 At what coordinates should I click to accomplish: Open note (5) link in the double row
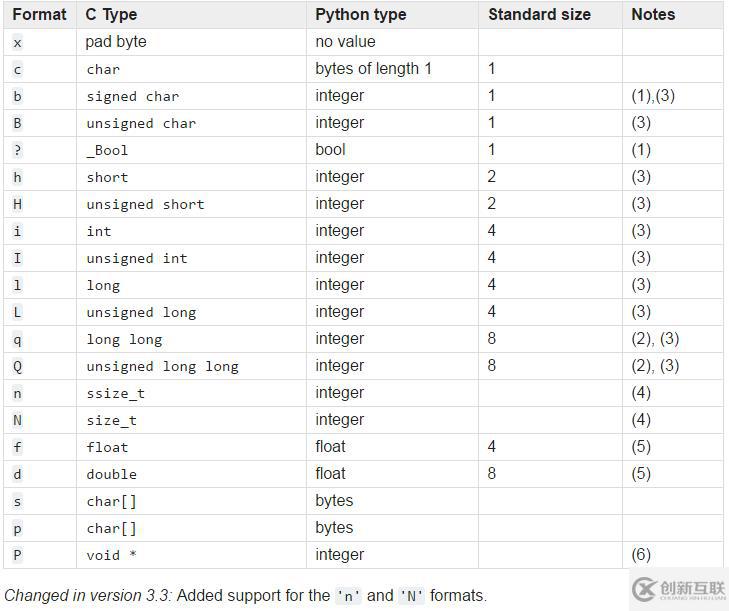click(x=641, y=474)
